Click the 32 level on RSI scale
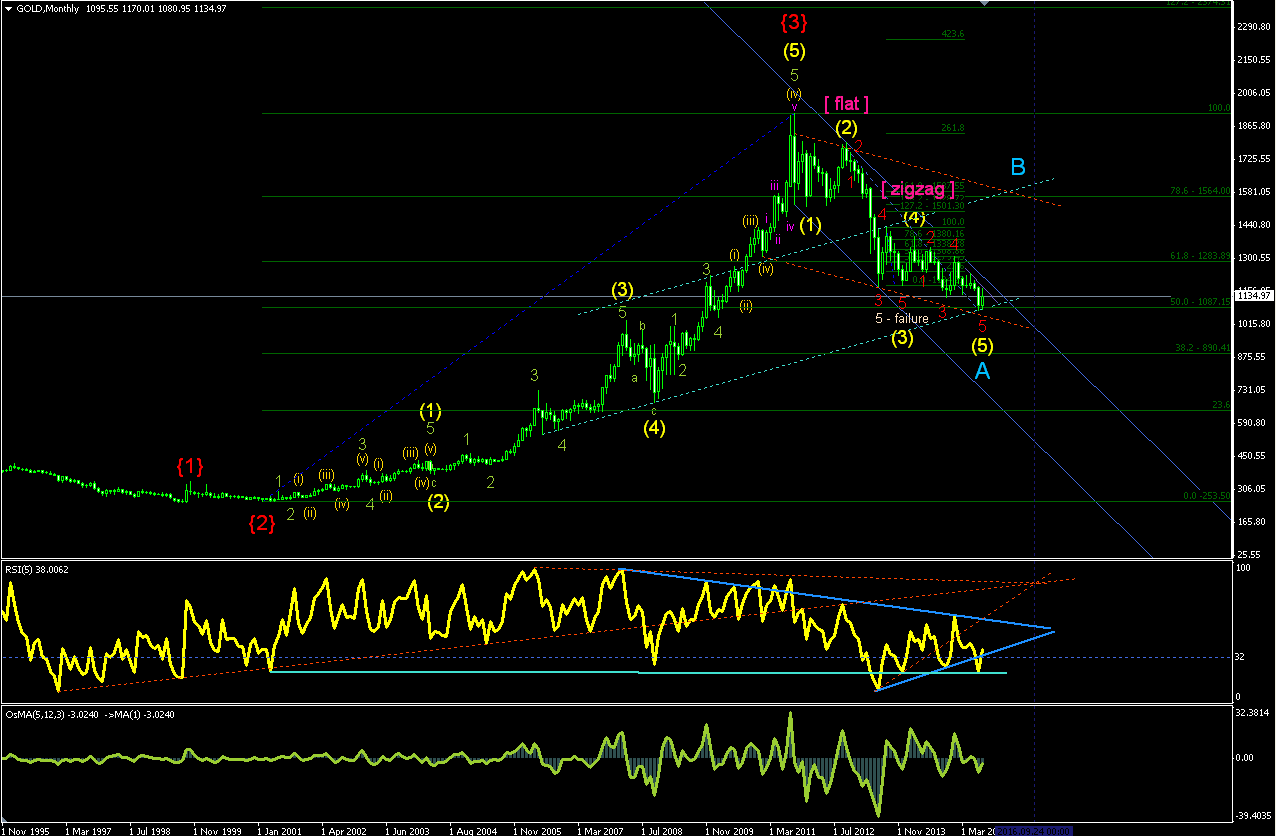Image resolution: width=1276 pixels, height=836 pixels. 1241,657
